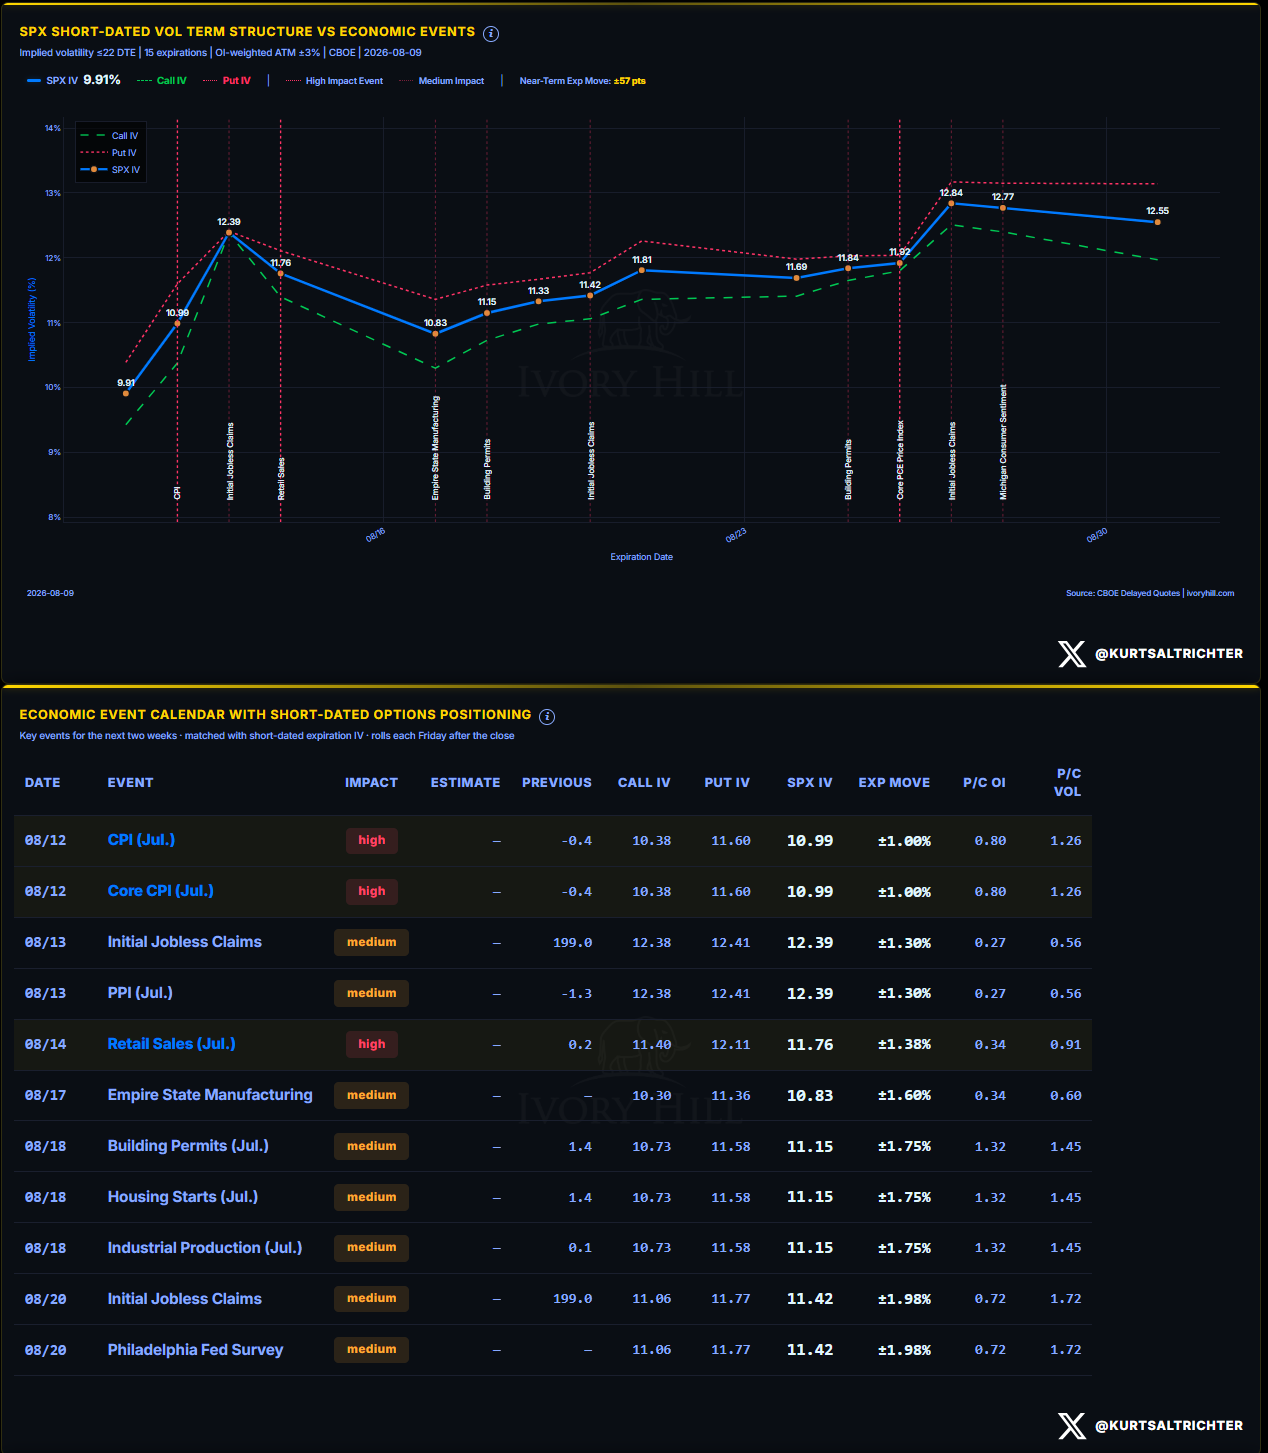
Task: Open the Retail Sales (Jul.) event link
Action: tap(172, 1044)
